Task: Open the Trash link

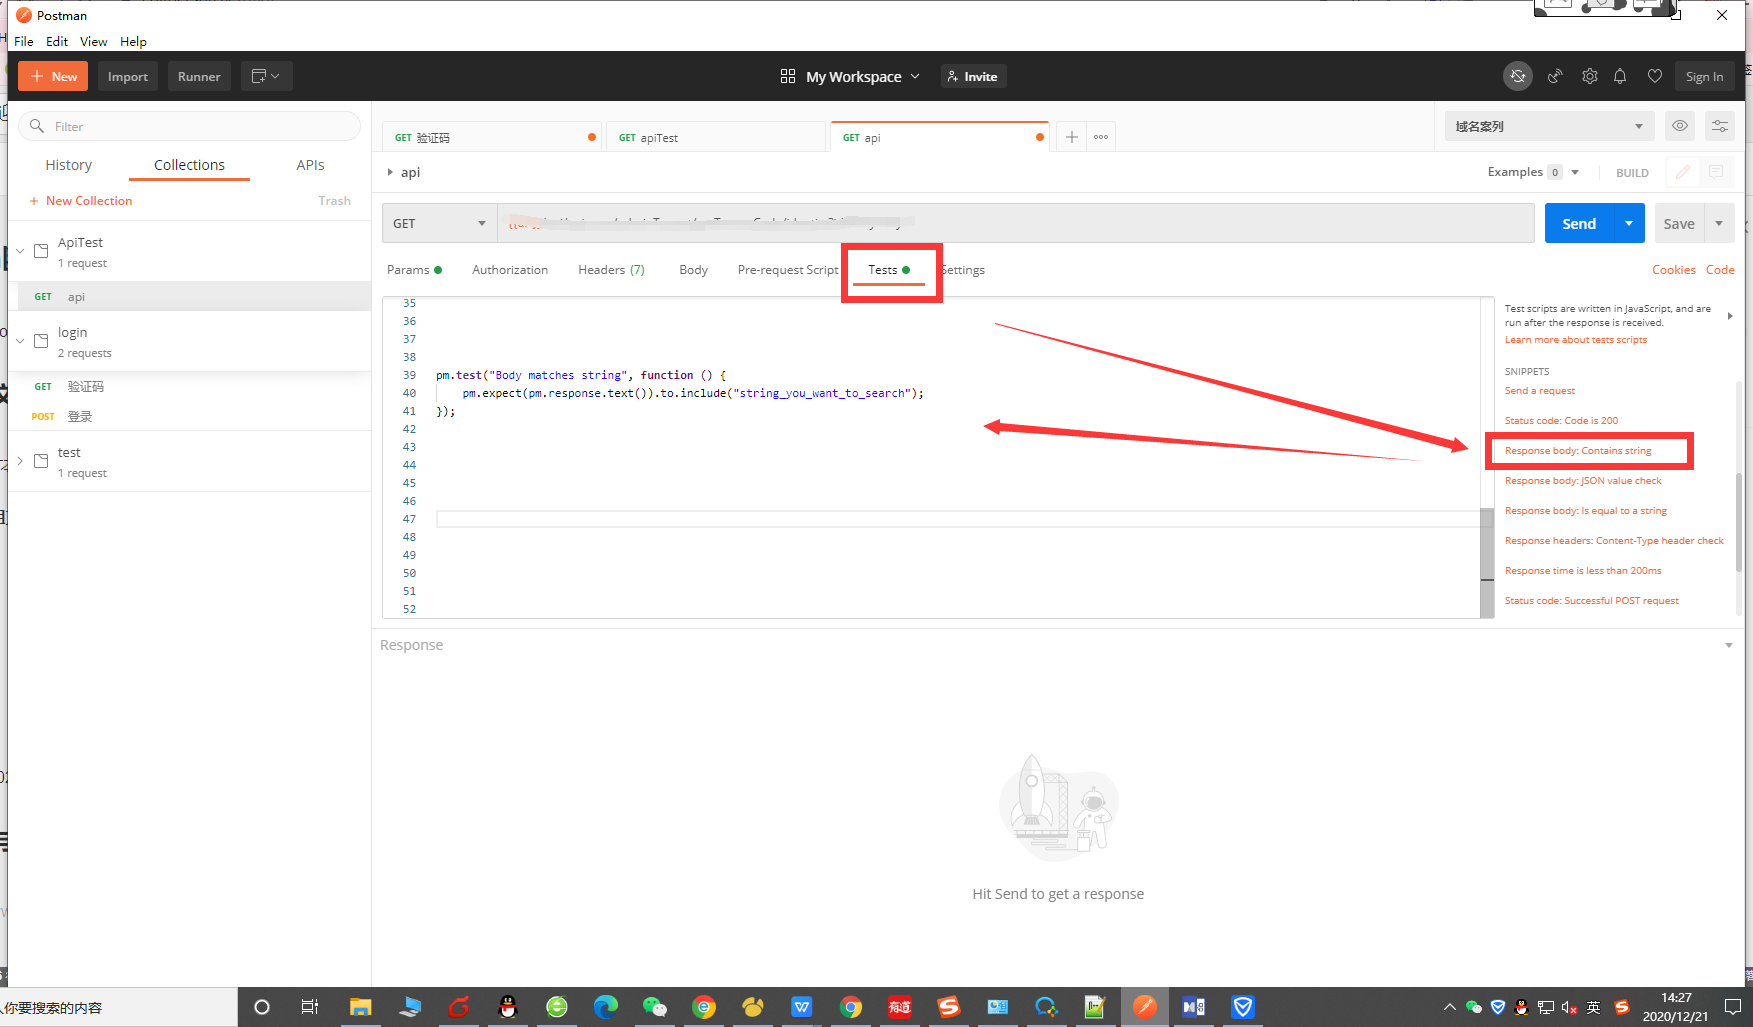Action: tap(334, 201)
